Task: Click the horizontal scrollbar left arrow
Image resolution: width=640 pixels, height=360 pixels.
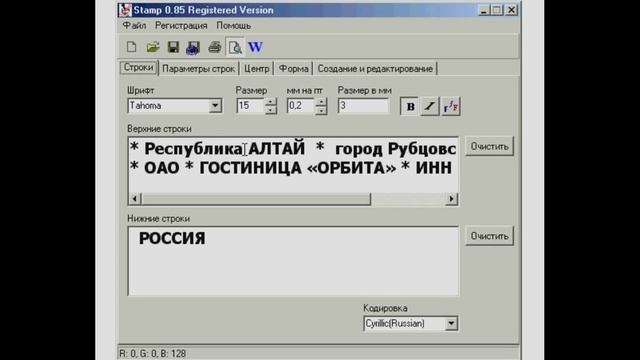Action: [x=135, y=199]
